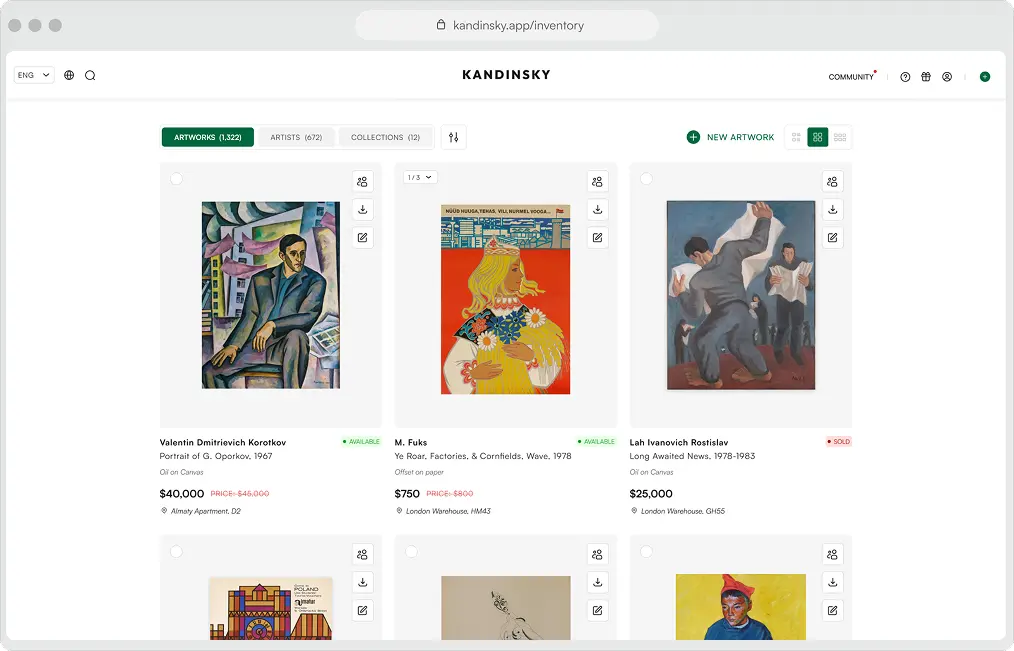Click the $25,000 price

pyautogui.click(x=651, y=493)
